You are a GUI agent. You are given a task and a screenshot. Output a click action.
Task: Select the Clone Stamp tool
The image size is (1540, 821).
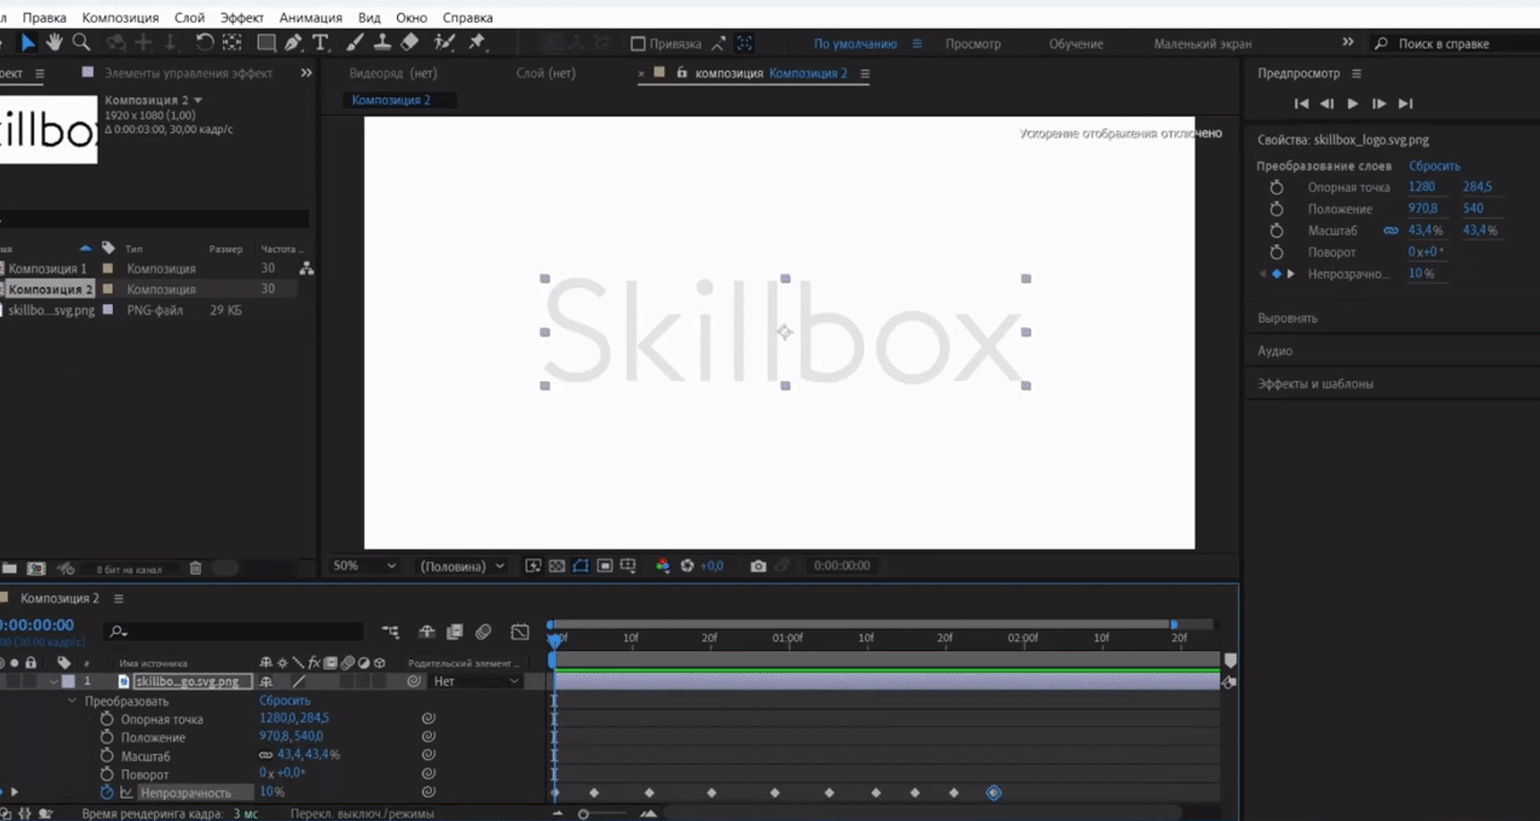[382, 42]
